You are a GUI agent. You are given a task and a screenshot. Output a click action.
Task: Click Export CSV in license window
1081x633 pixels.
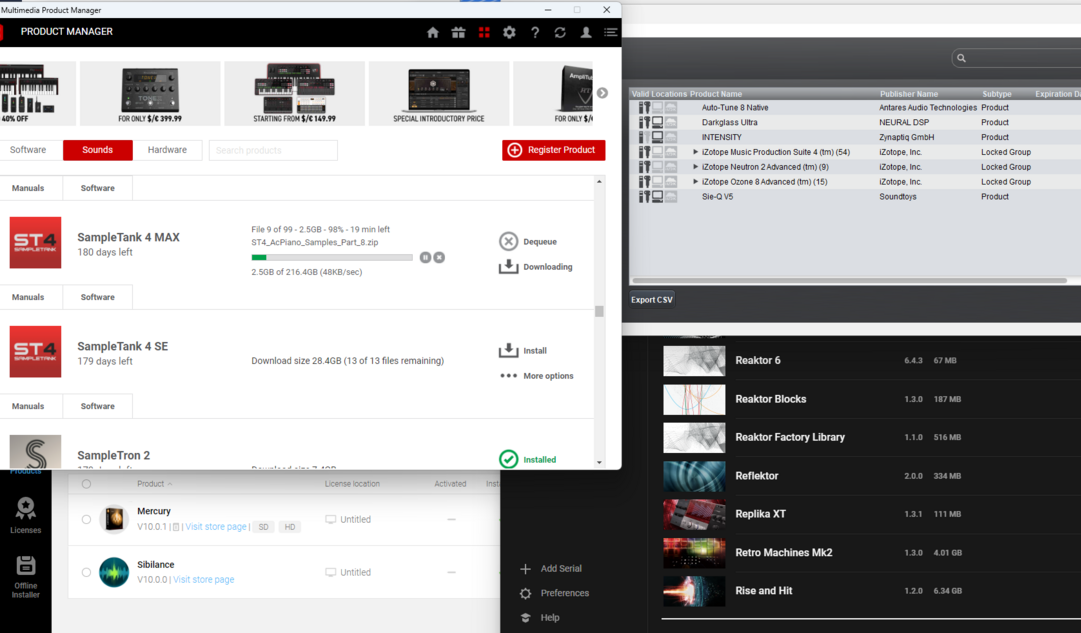coord(651,299)
